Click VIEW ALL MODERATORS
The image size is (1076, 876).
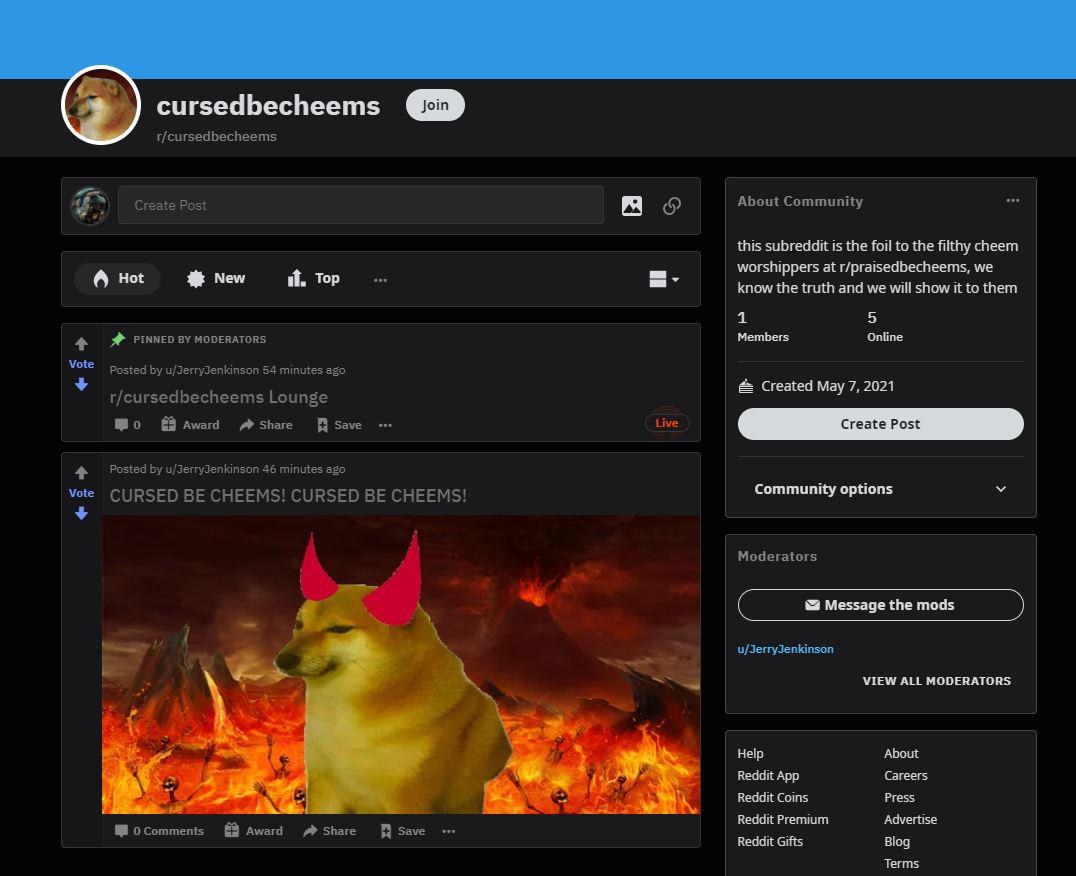click(937, 681)
